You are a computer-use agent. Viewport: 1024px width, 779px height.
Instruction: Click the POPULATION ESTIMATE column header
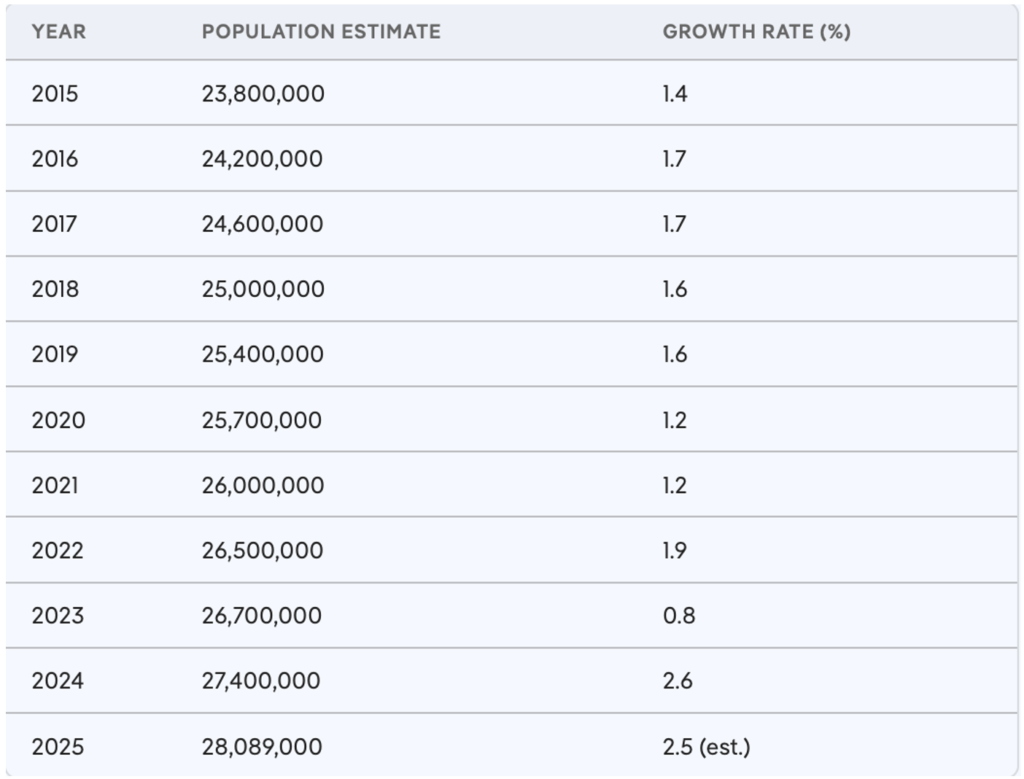pos(321,31)
